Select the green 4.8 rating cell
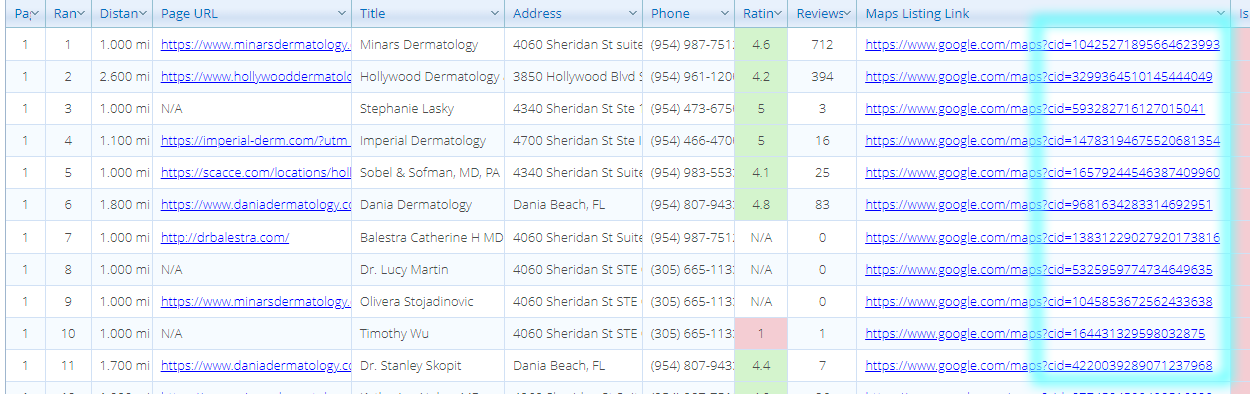Screen dimensions: 1250x394 tap(761, 205)
